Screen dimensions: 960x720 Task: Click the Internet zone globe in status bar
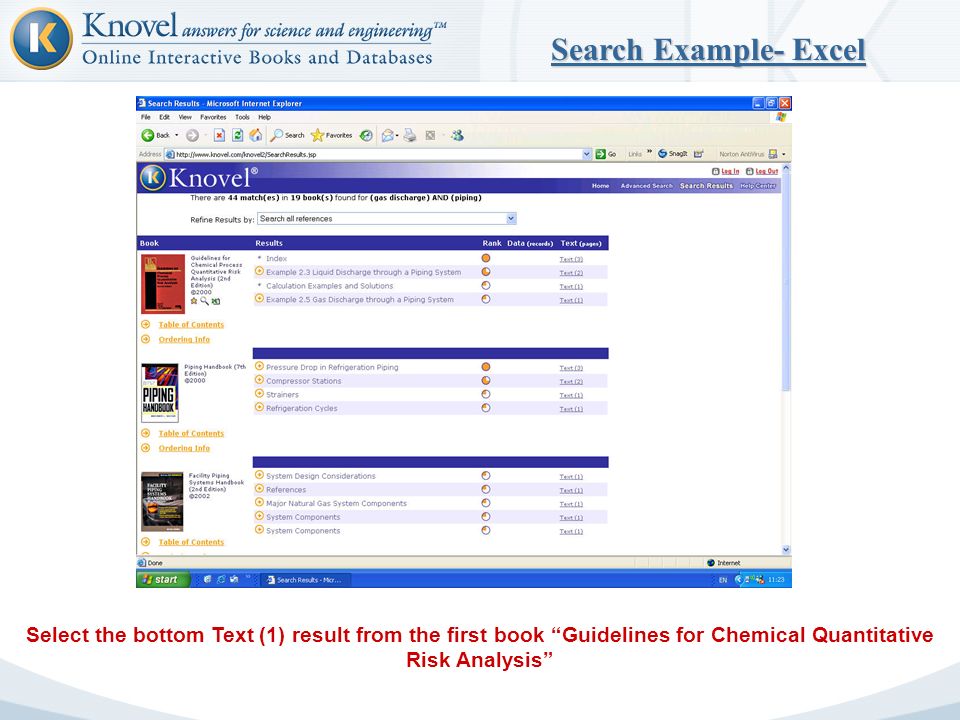[x=711, y=563]
